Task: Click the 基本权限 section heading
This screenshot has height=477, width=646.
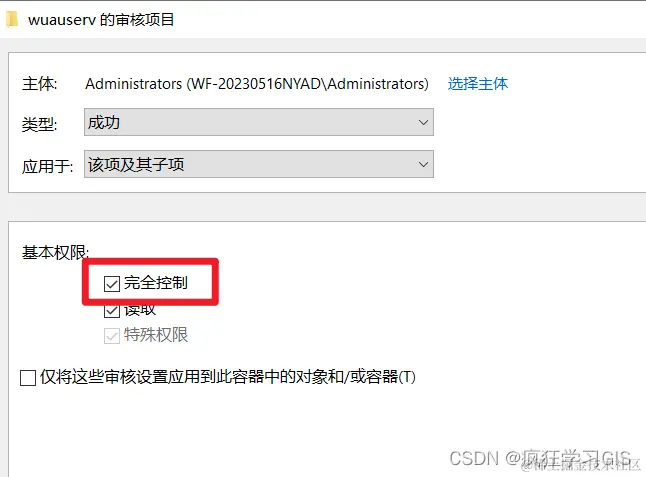Action: pos(55,252)
